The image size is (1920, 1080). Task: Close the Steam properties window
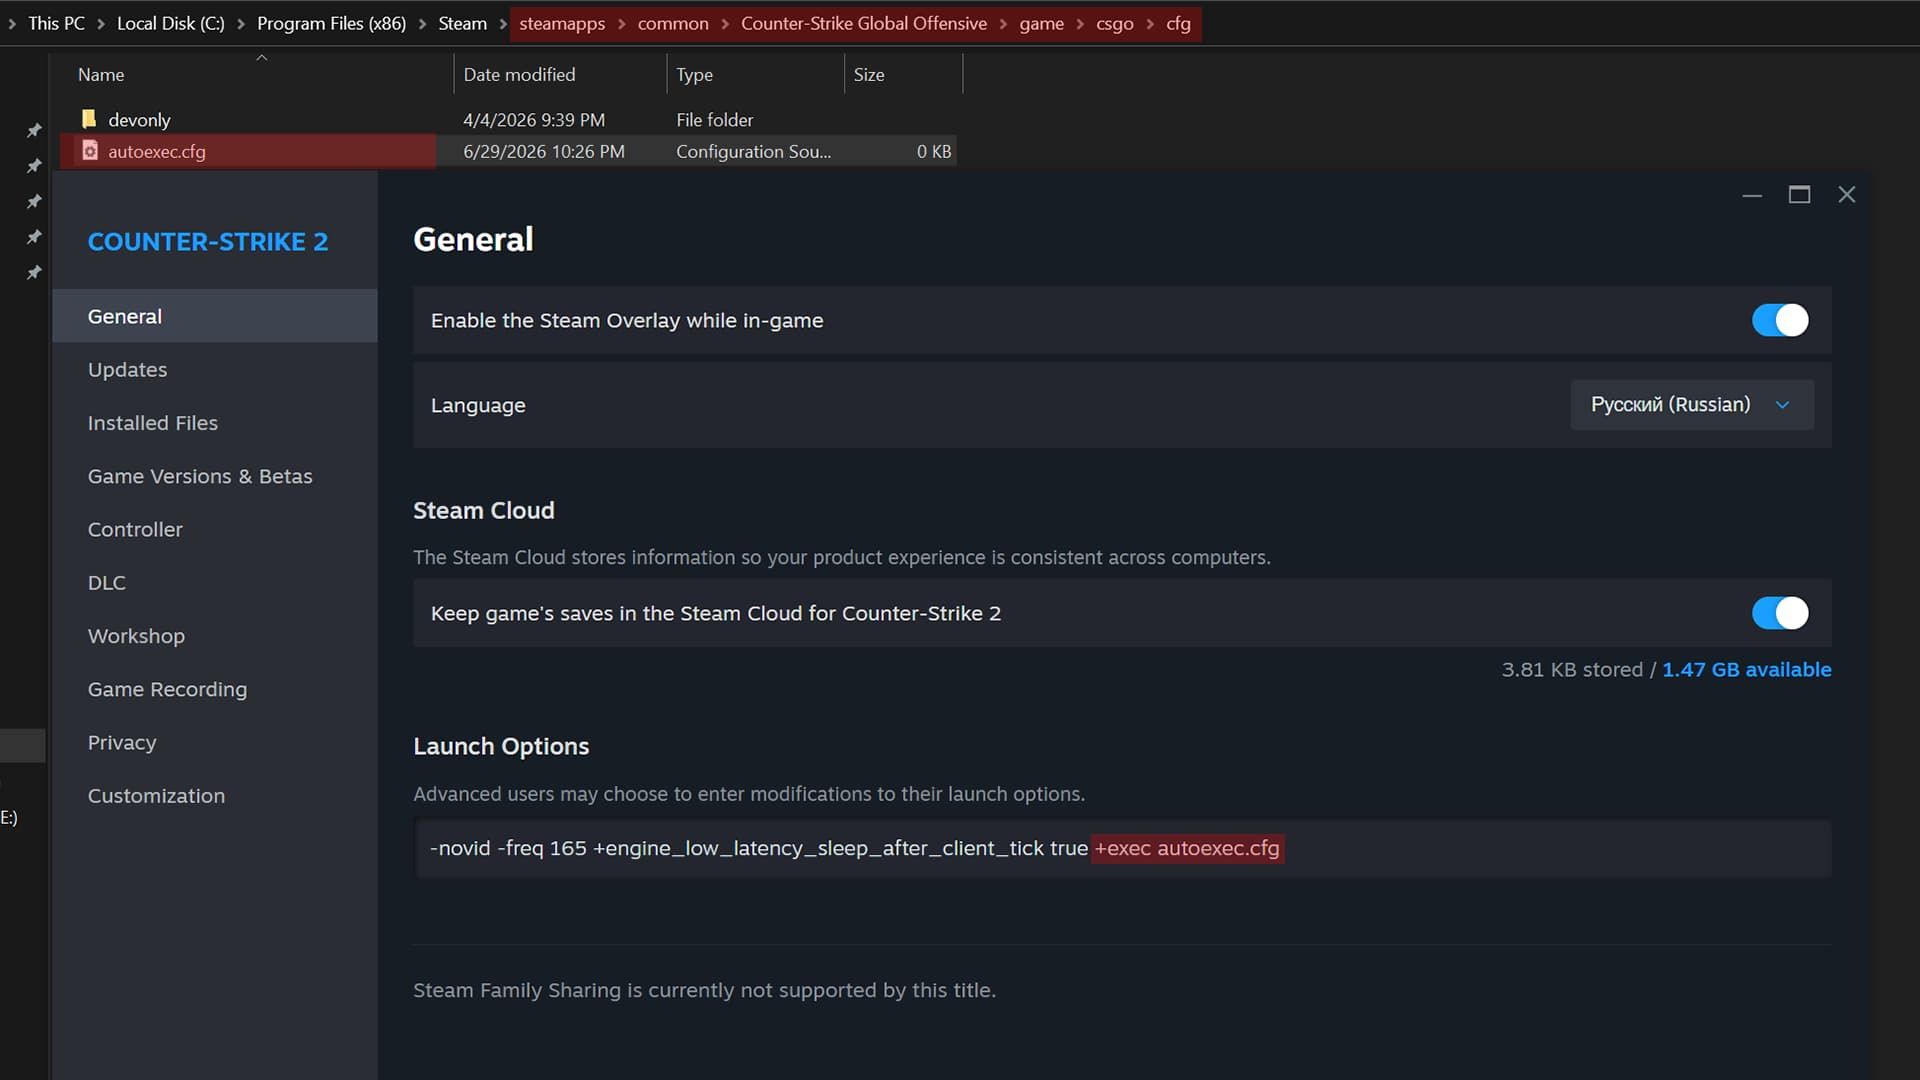coord(1847,195)
